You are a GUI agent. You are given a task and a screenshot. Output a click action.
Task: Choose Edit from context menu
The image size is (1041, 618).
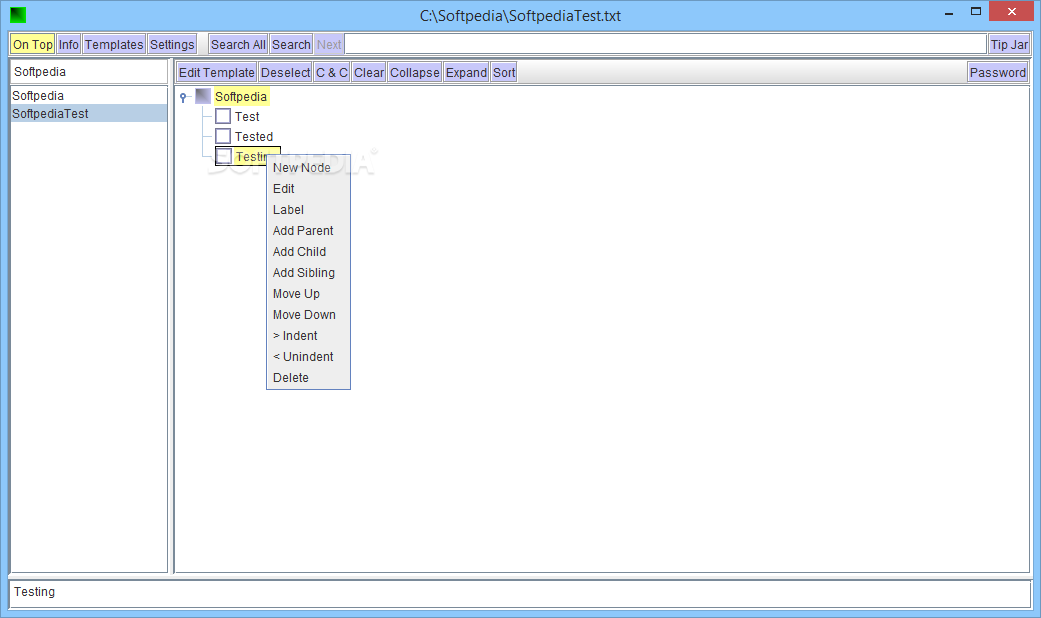tap(308, 189)
